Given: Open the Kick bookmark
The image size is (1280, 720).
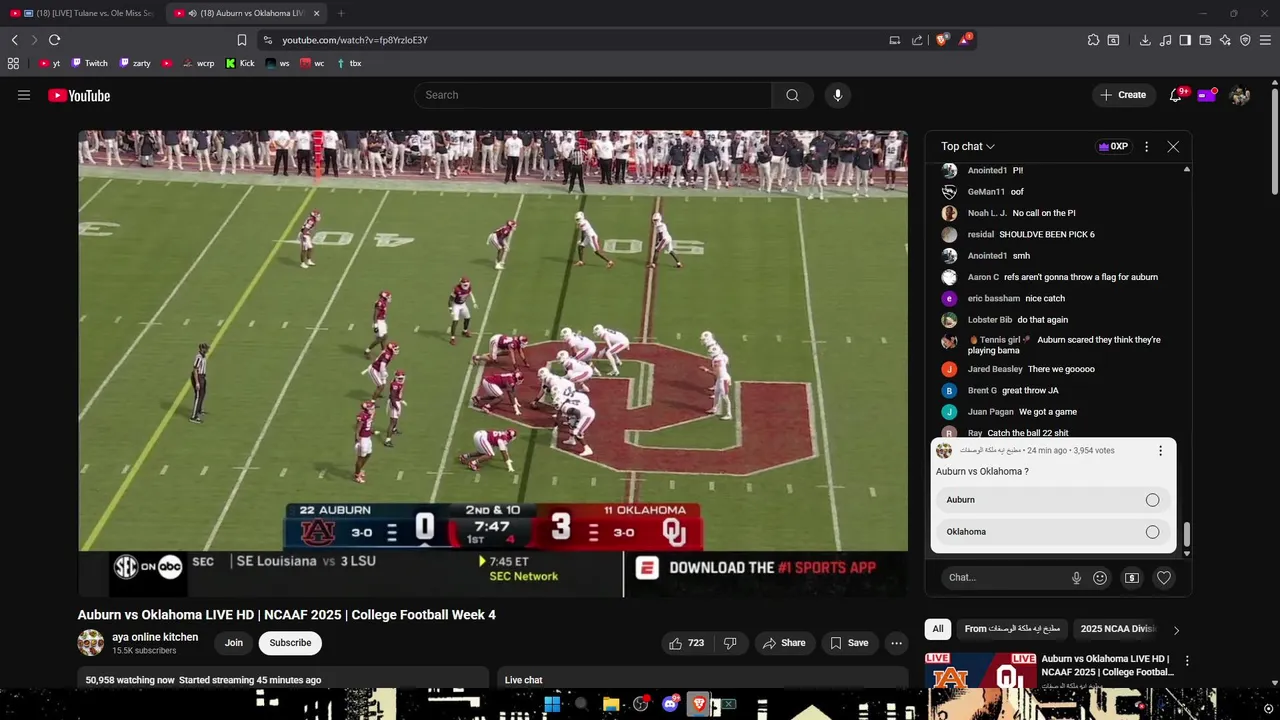Looking at the screenshot, I should point(240,63).
